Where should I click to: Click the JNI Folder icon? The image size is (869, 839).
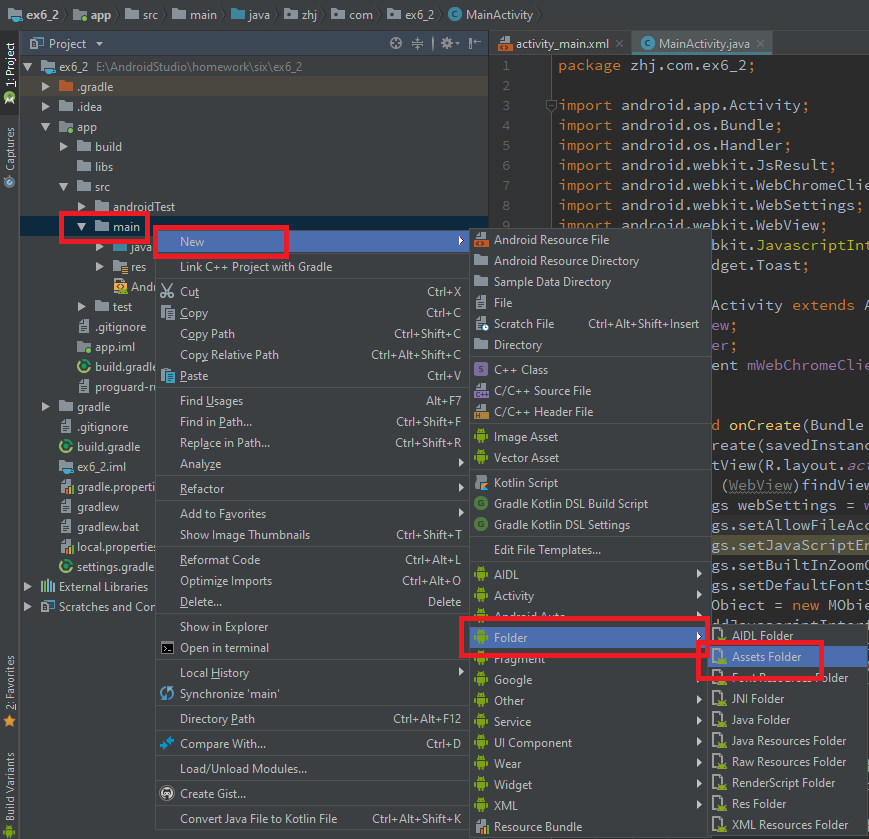(719, 699)
